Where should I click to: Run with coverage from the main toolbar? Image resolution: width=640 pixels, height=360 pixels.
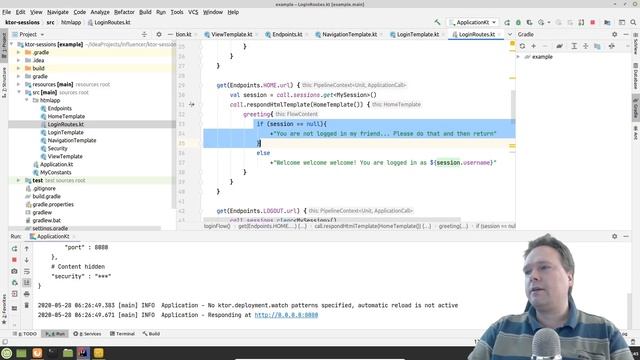coord(529,22)
